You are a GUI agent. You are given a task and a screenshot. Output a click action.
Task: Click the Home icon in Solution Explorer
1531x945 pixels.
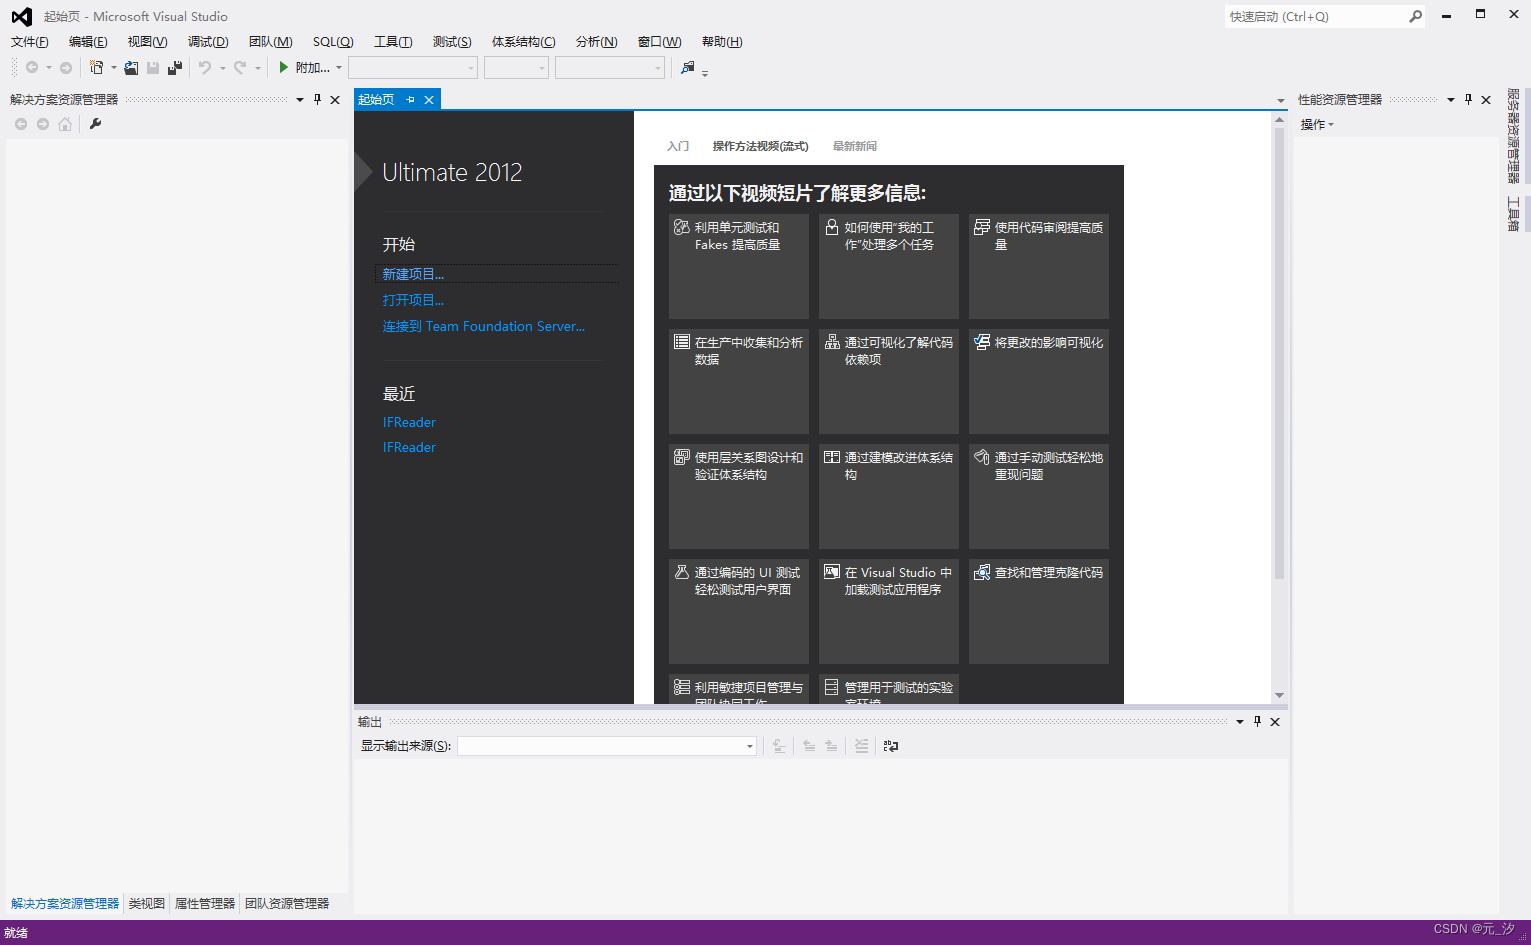pos(65,124)
